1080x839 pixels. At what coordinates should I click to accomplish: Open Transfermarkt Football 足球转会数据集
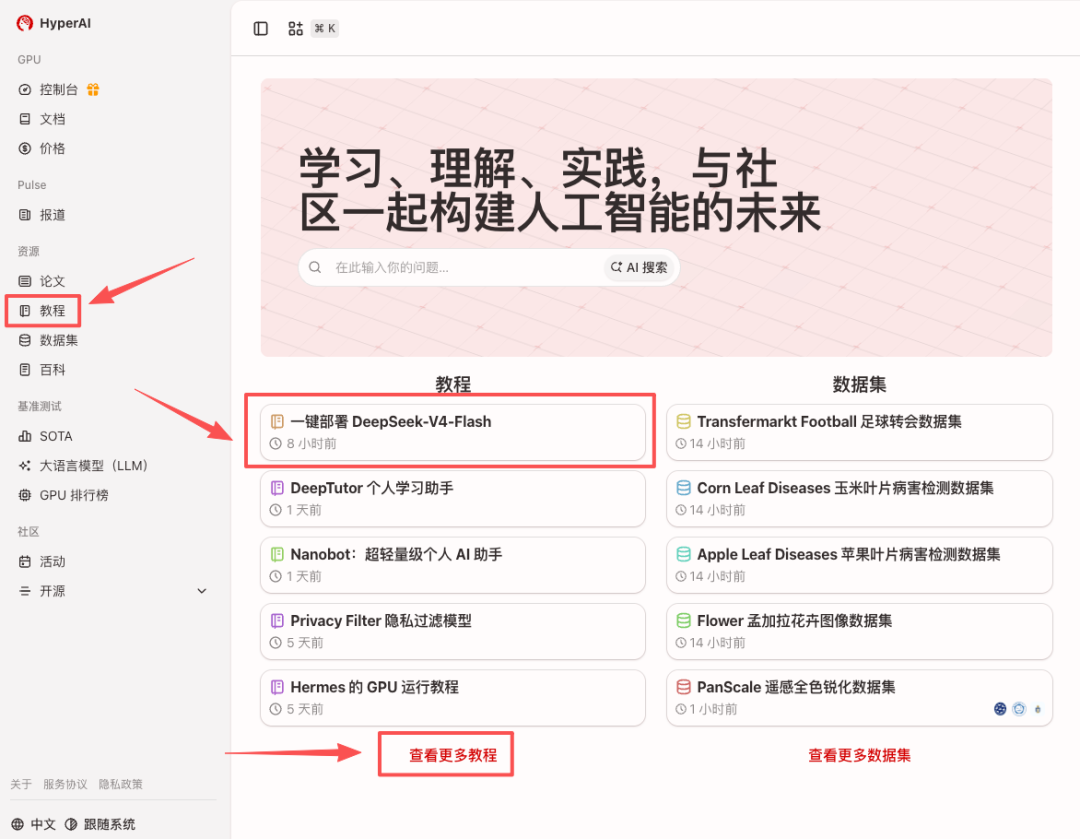click(859, 432)
